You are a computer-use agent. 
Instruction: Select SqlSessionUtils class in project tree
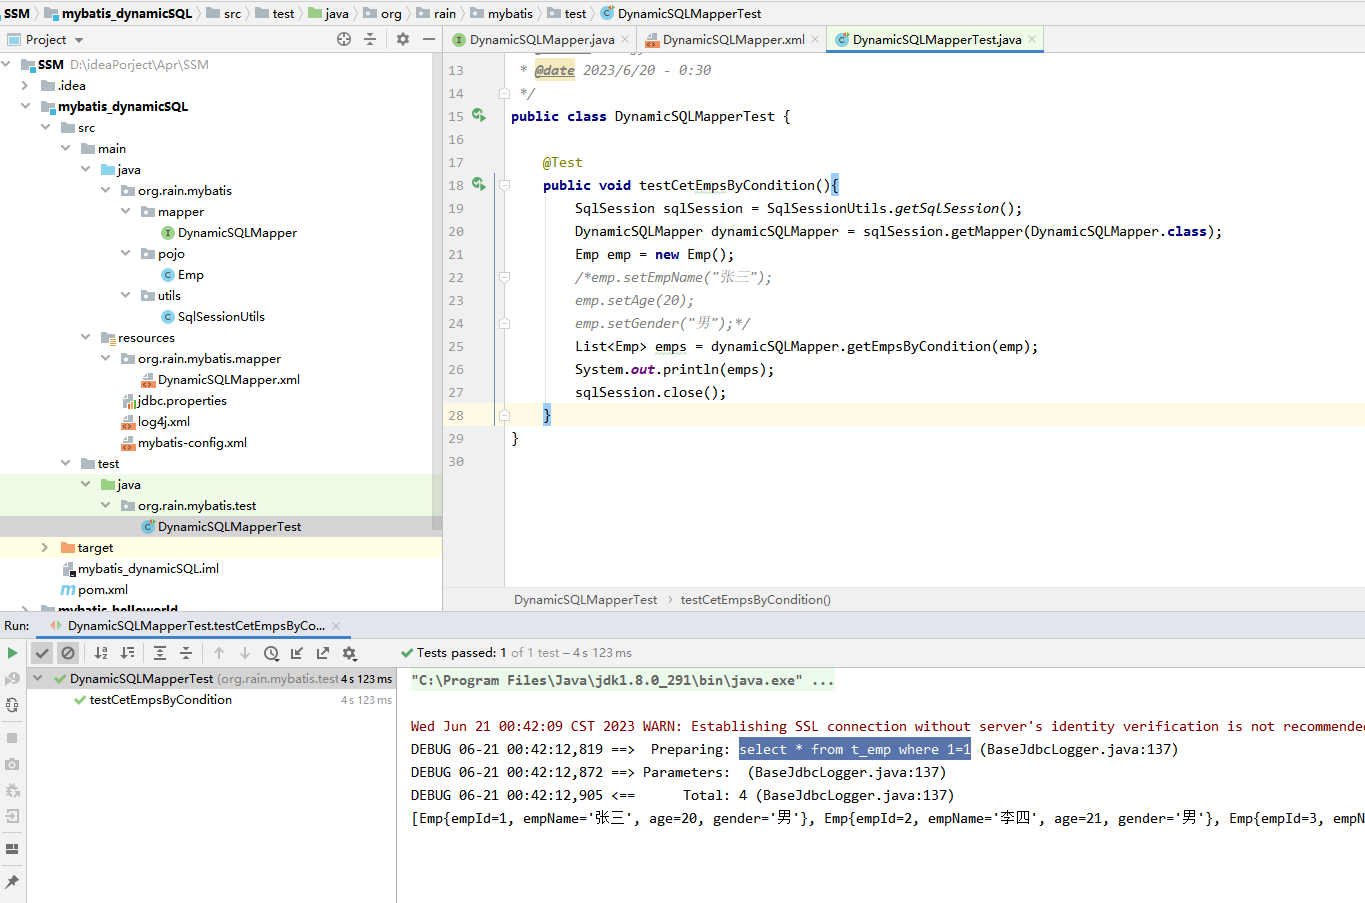pyautogui.click(x=221, y=317)
